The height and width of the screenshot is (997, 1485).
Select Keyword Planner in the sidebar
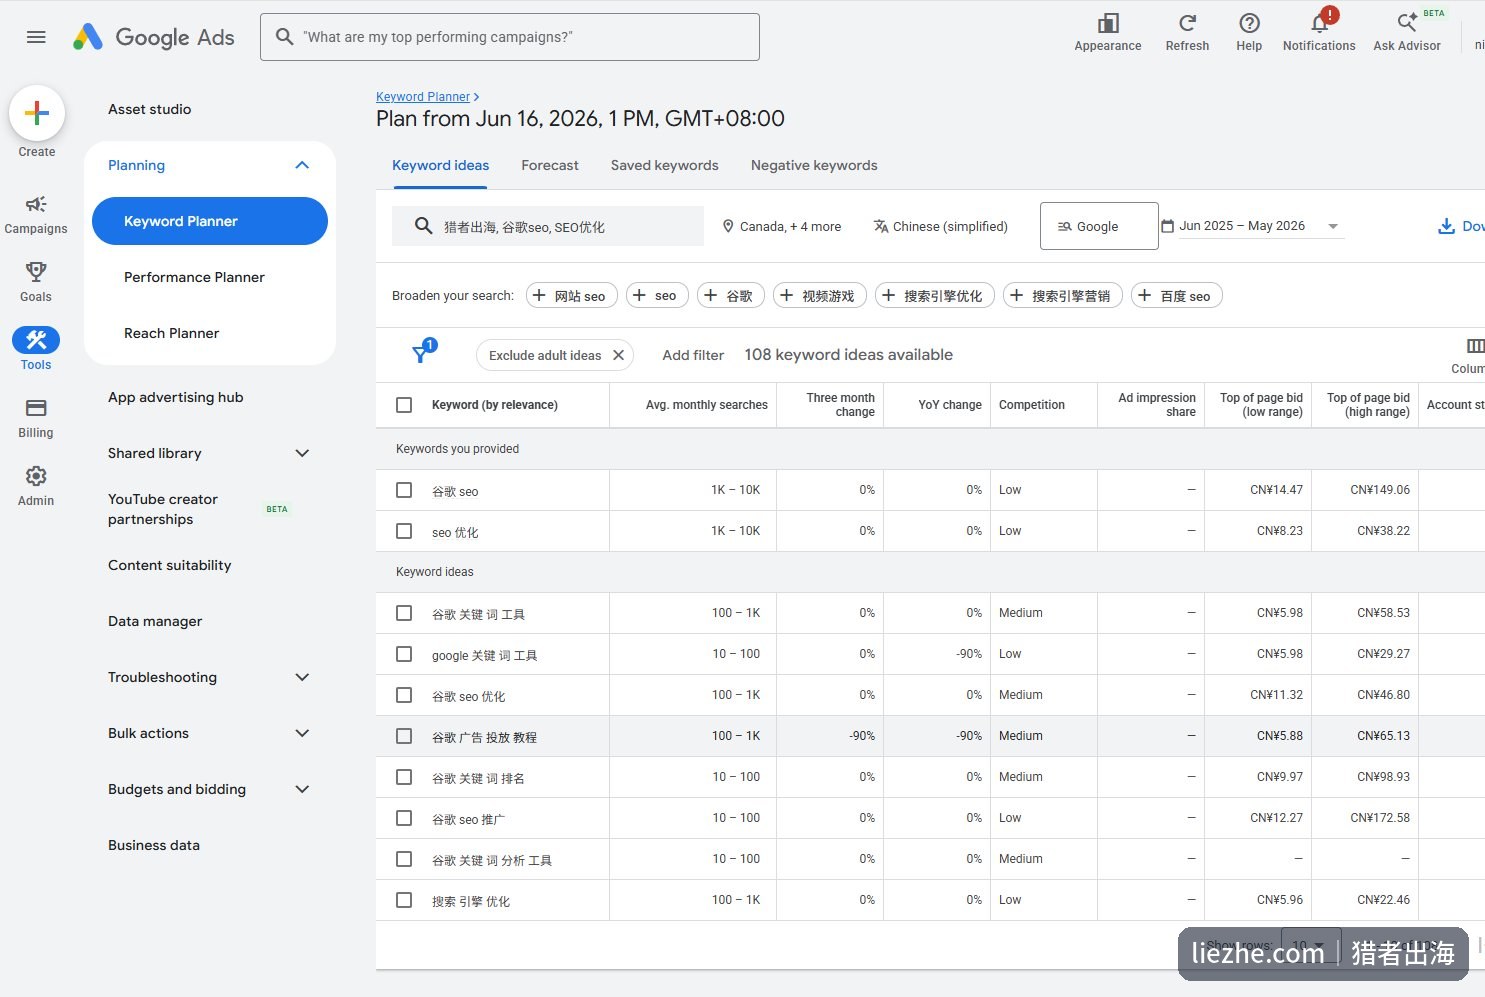210,221
